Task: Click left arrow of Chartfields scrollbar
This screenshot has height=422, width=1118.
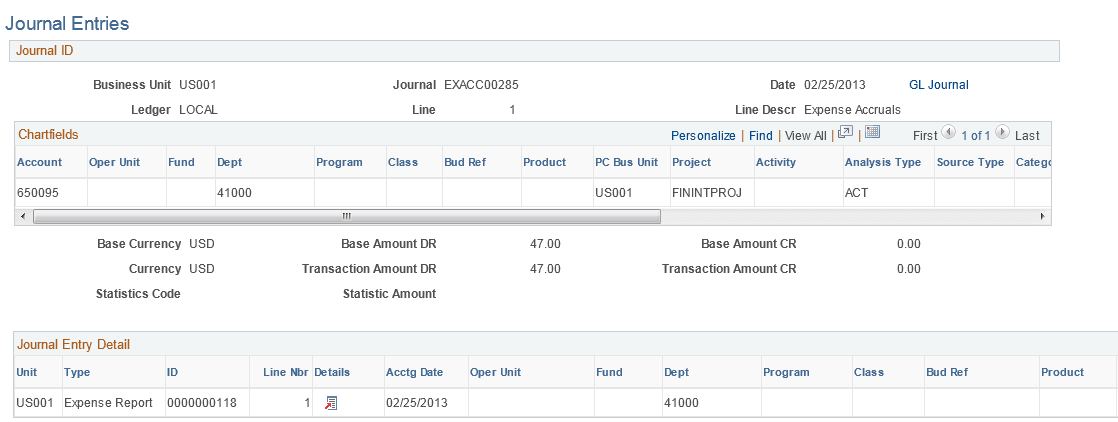Action: 23,216
